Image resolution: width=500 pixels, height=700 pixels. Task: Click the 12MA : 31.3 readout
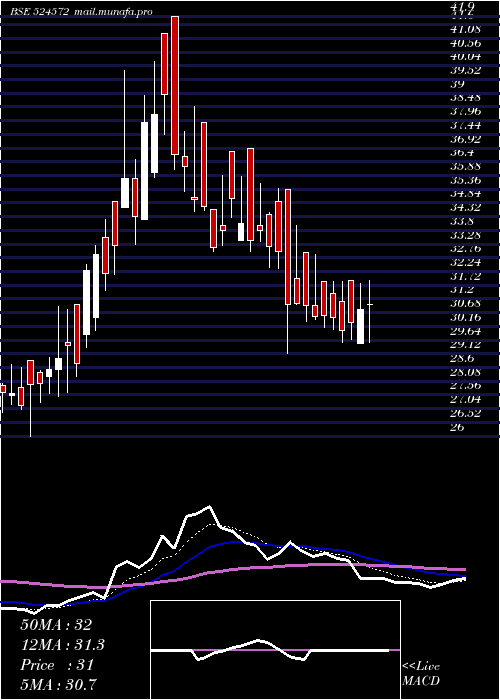tap(62, 645)
